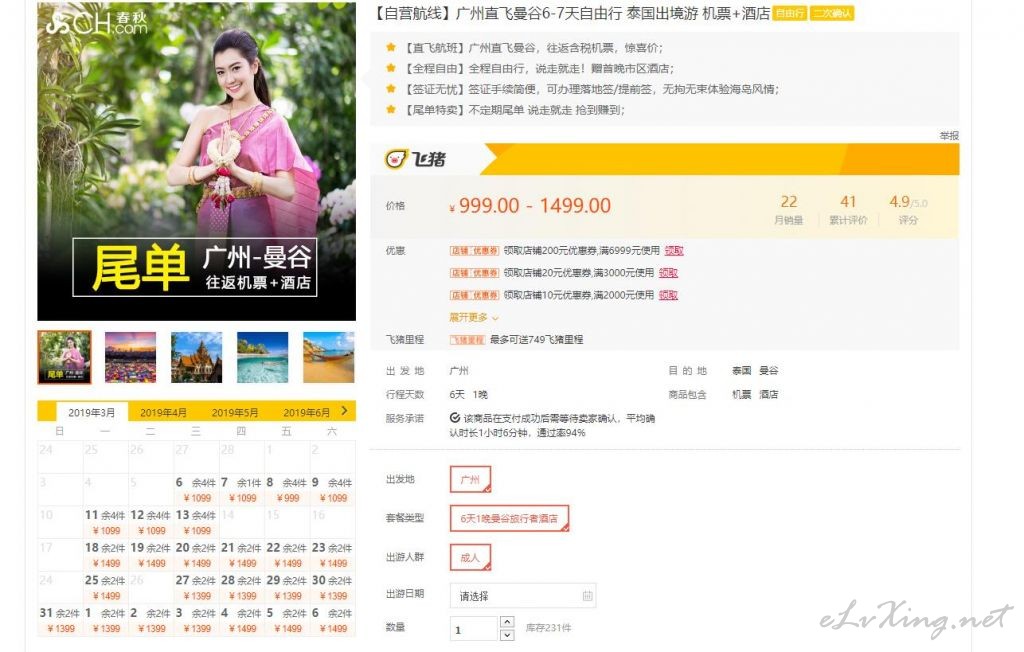Select 6天1晚曼谷旅行者酒店 package option

click(x=509, y=518)
